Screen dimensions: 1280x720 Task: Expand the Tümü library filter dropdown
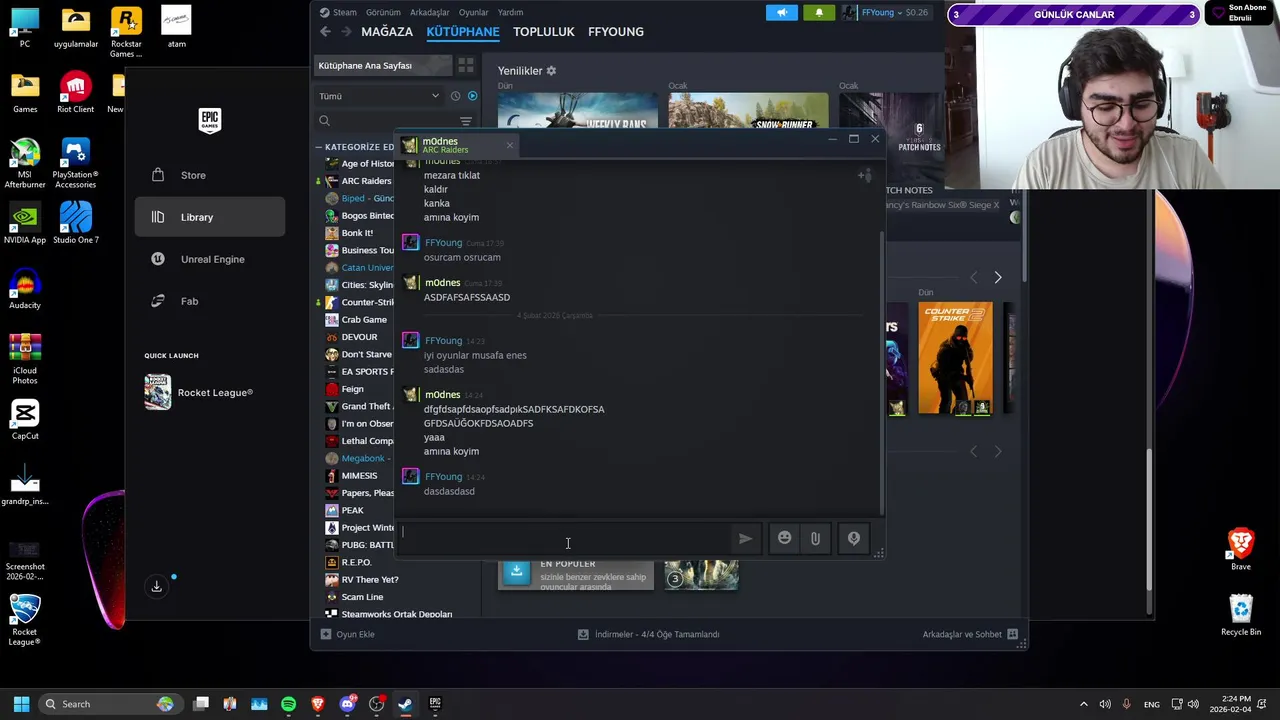pos(379,96)
